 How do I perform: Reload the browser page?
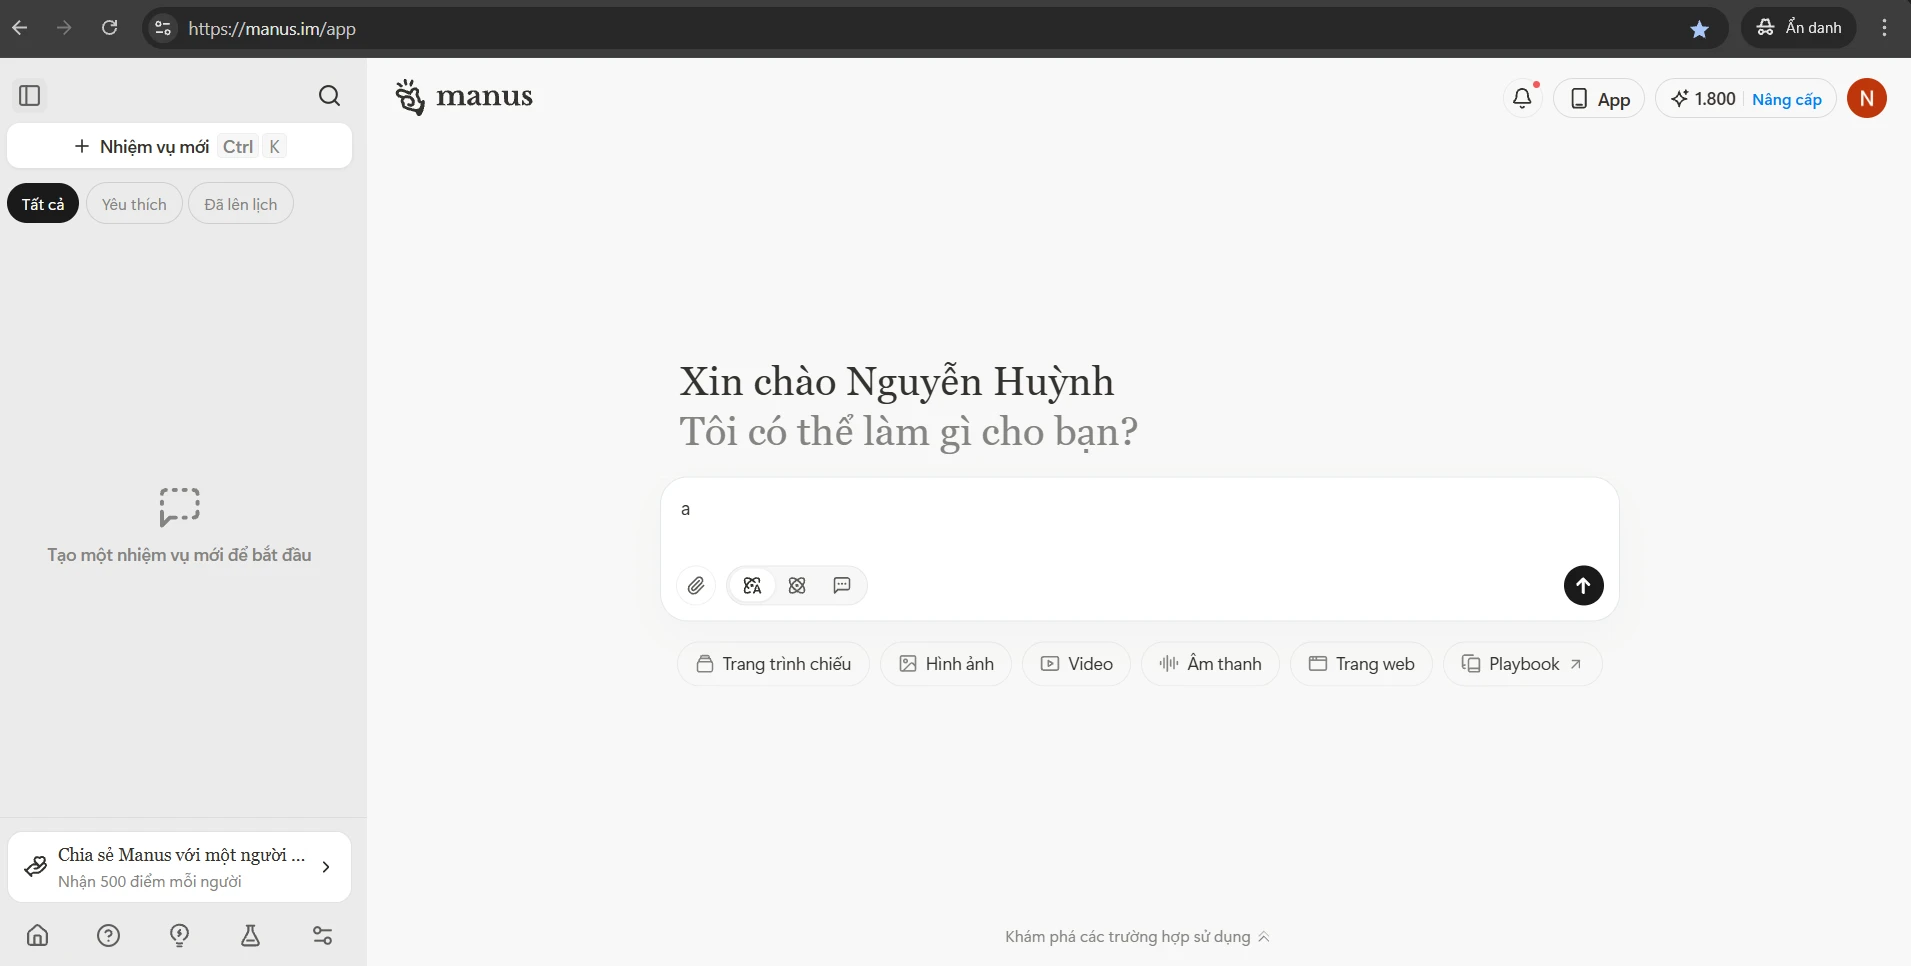110,28
